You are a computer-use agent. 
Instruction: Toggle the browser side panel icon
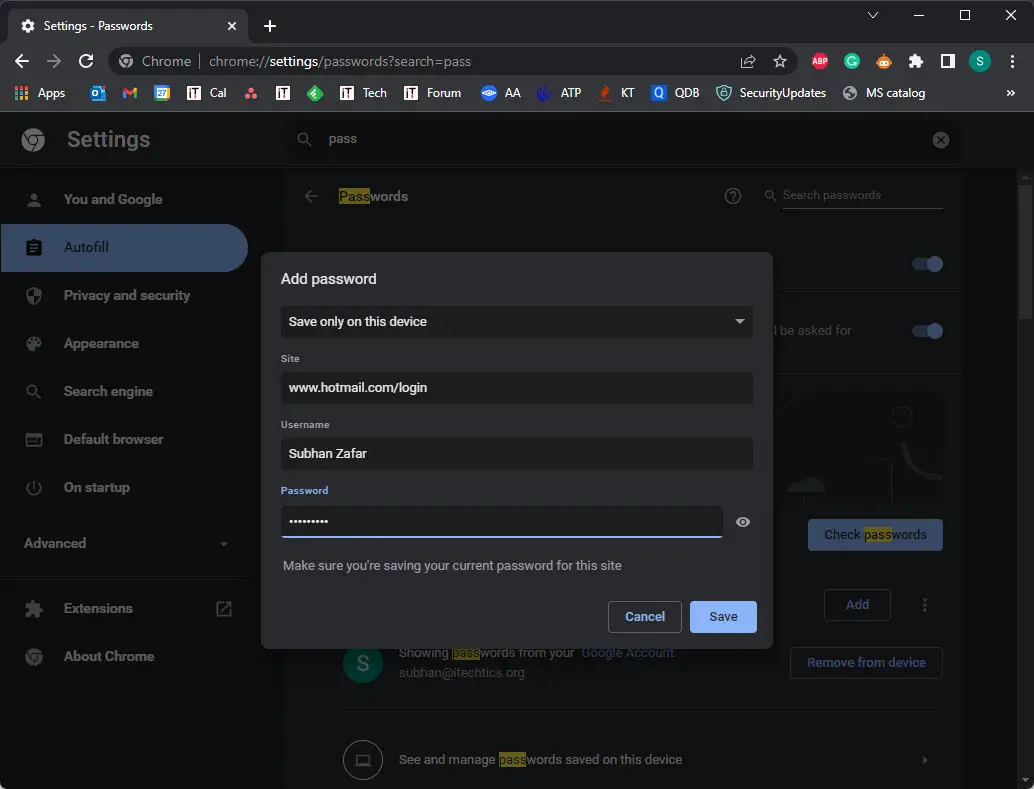coord(948,61)
